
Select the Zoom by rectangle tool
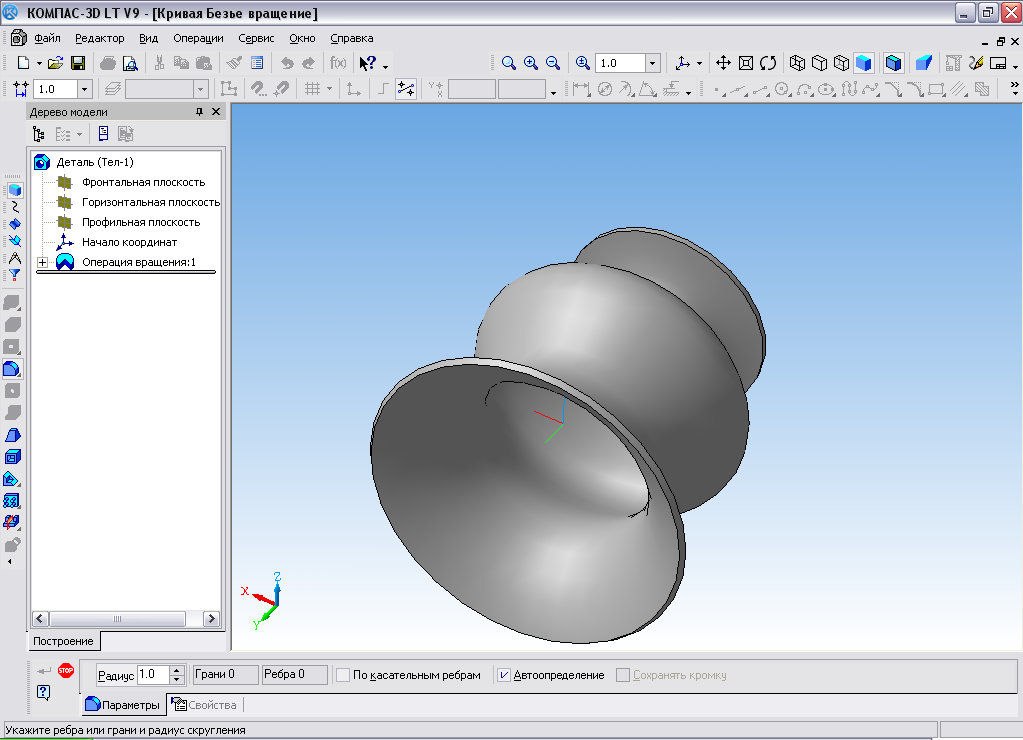[x=508, y=62]
